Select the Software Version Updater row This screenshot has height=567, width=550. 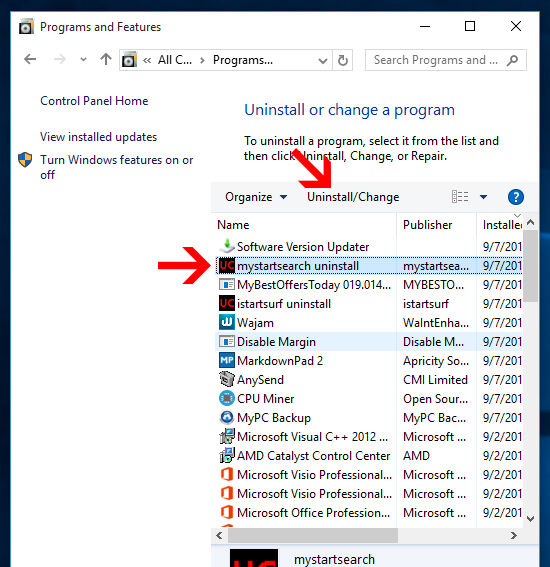click(369, 247)
